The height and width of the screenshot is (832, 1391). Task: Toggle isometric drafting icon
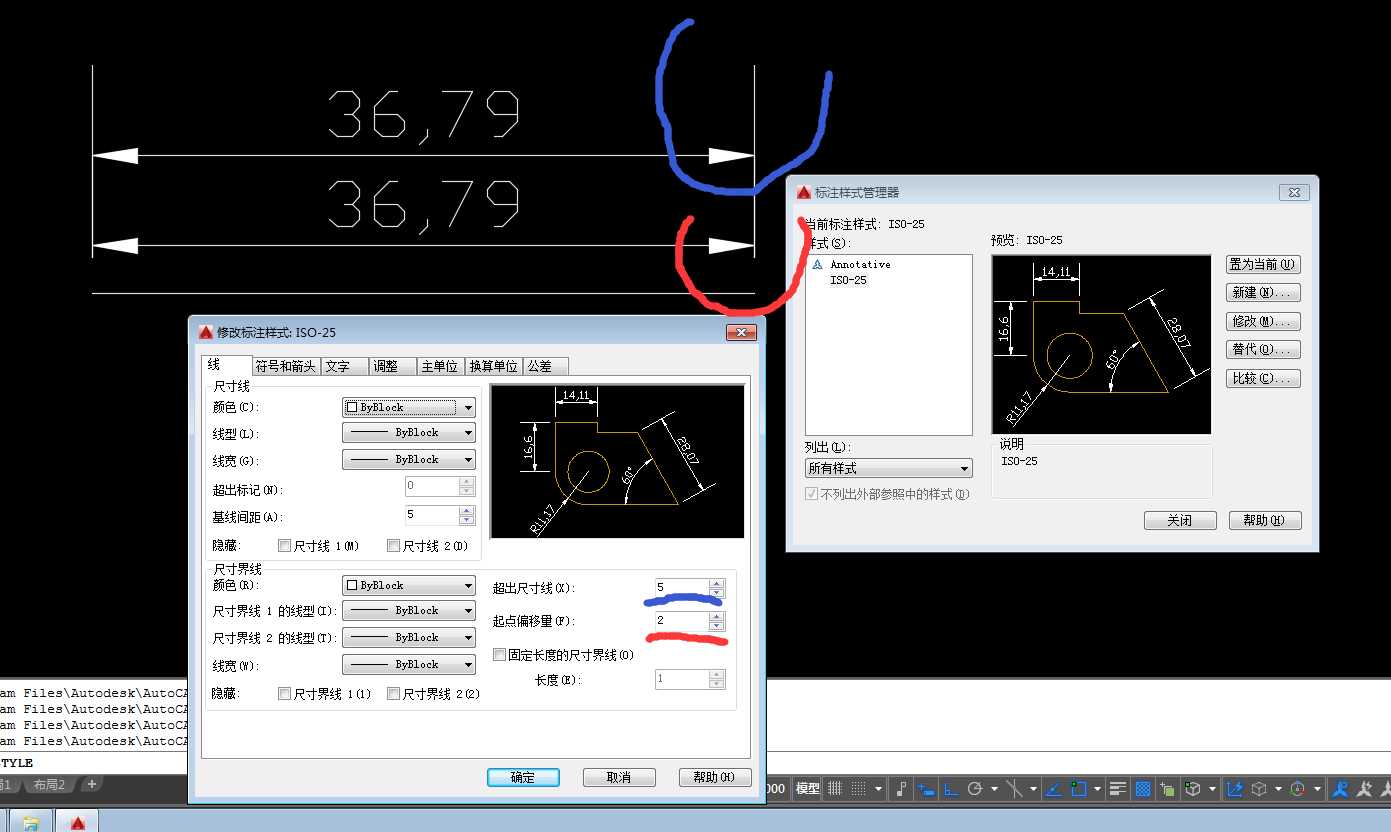click(1014, 788)
